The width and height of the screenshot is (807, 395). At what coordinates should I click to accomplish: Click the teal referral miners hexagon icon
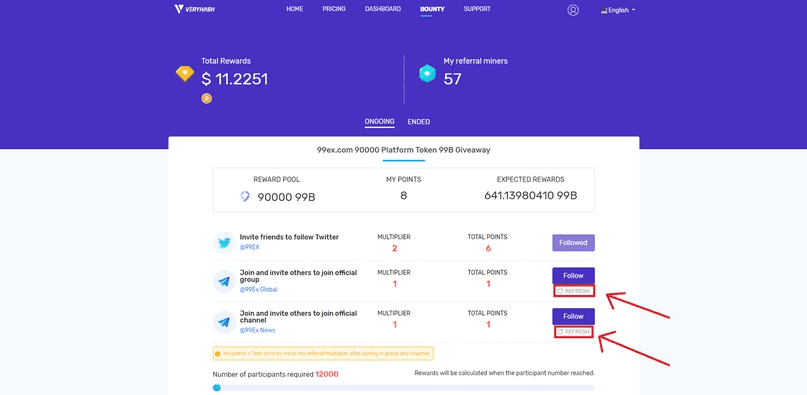(x=427, y=74)
